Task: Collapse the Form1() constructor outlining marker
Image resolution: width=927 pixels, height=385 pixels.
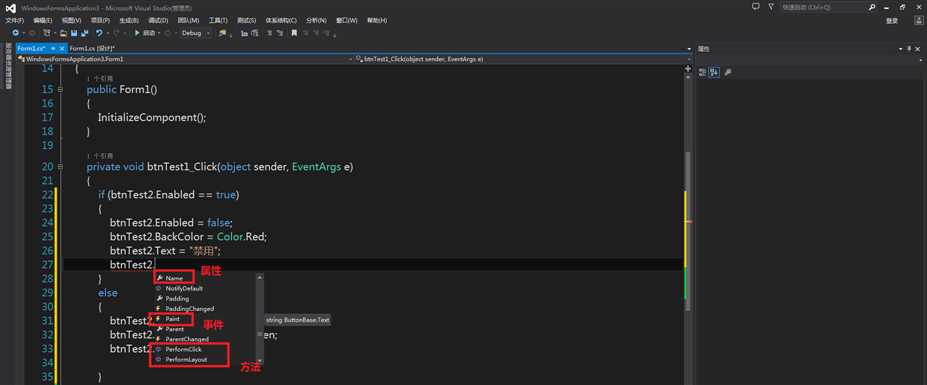Action: click(x=60, y=90)
